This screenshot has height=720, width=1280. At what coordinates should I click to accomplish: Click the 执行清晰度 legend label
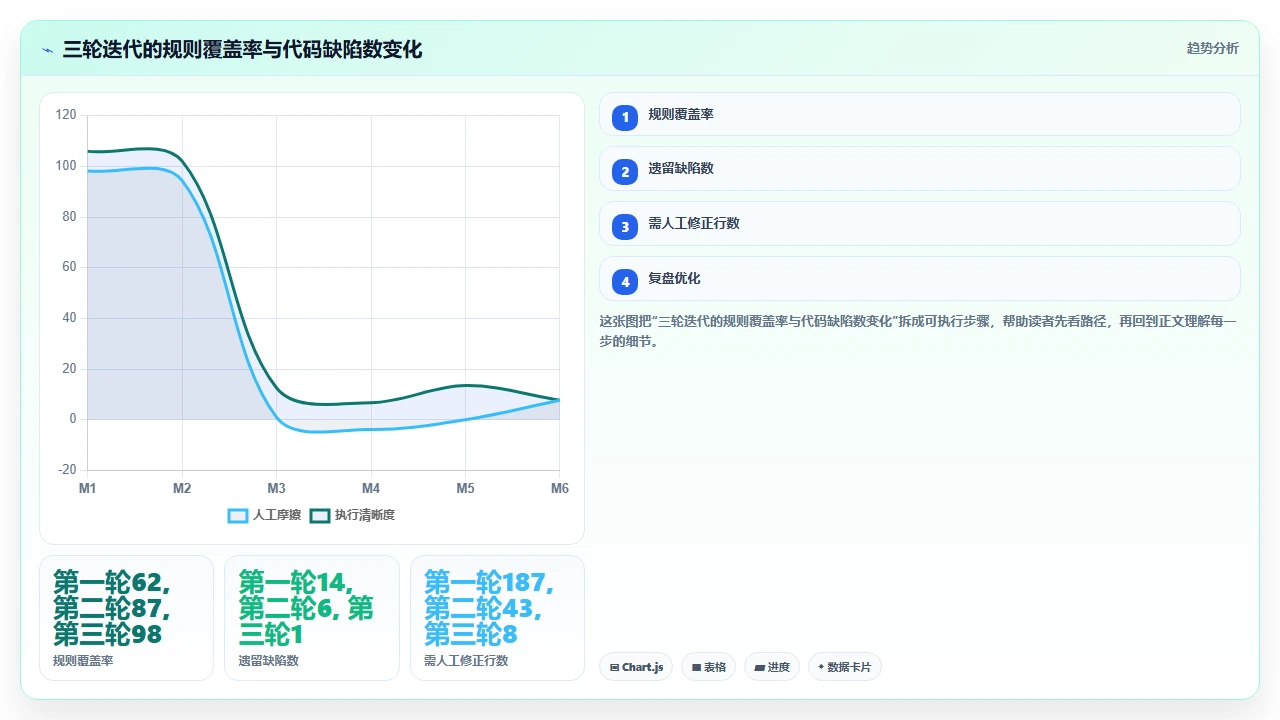(x=365, y=516)
